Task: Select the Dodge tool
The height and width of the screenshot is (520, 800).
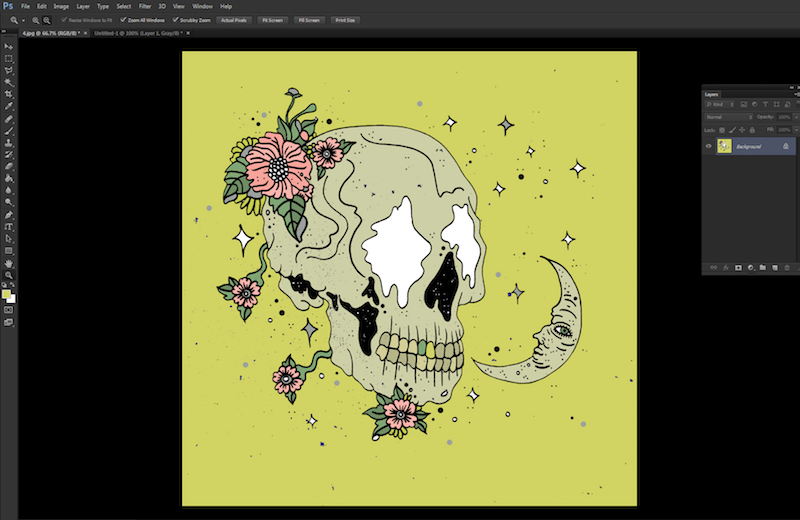Action: pyautogui.click(x=9, y=203)
